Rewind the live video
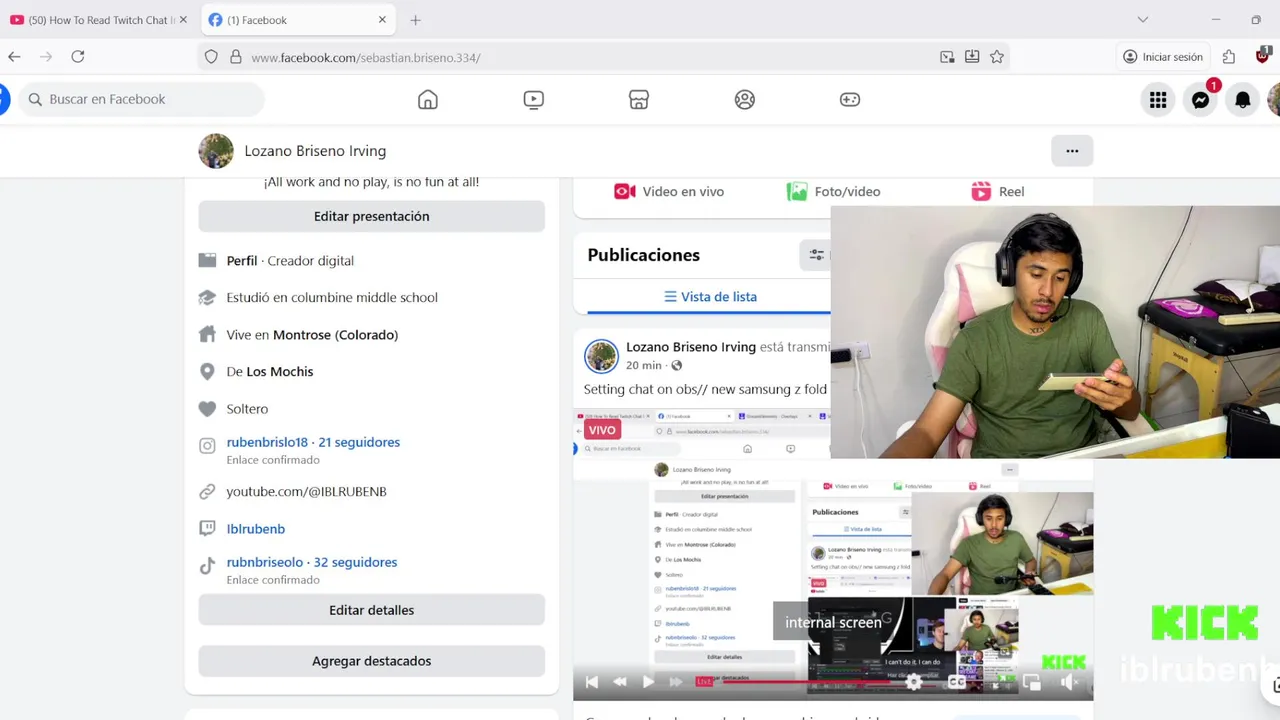 [620, 682]
